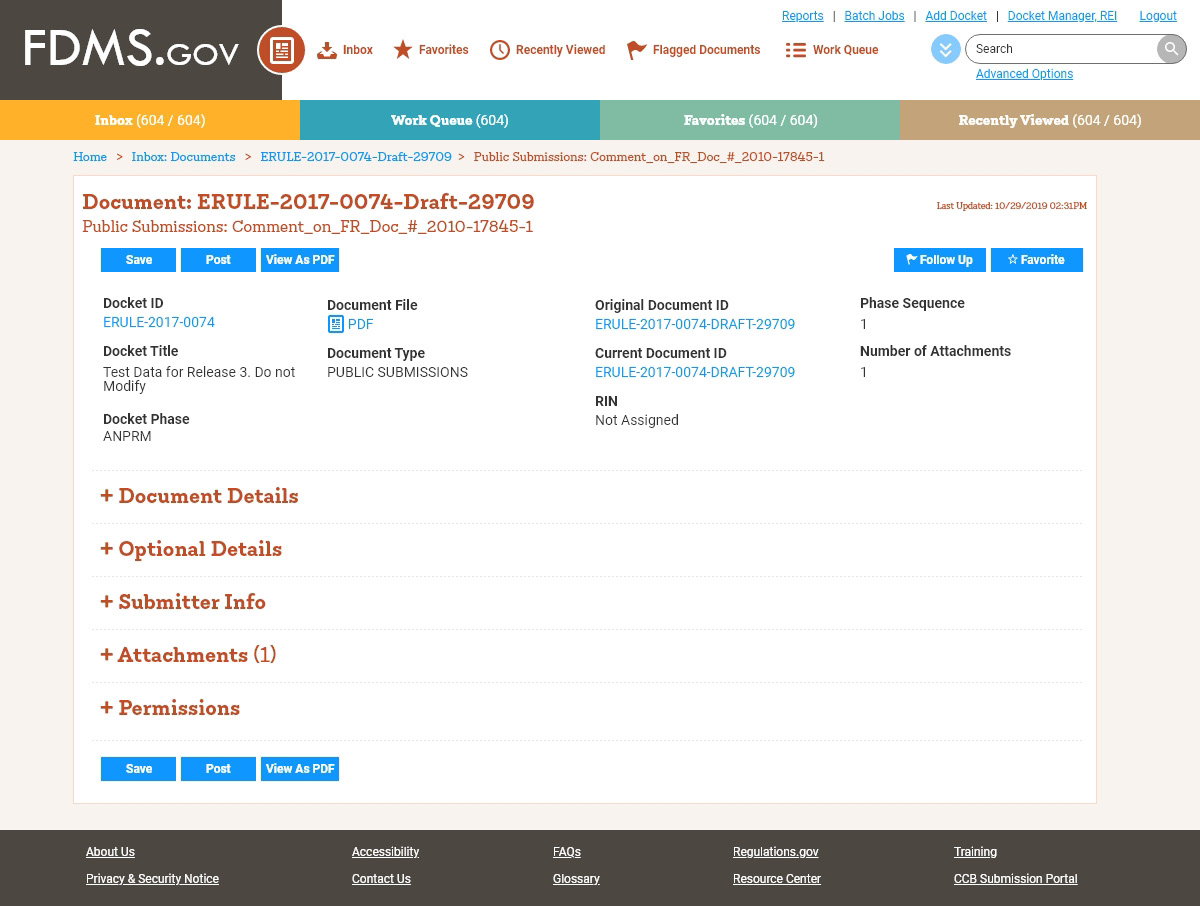Open the Inbox tray icon
The image size is (1200, 906).
coord(327,50)
